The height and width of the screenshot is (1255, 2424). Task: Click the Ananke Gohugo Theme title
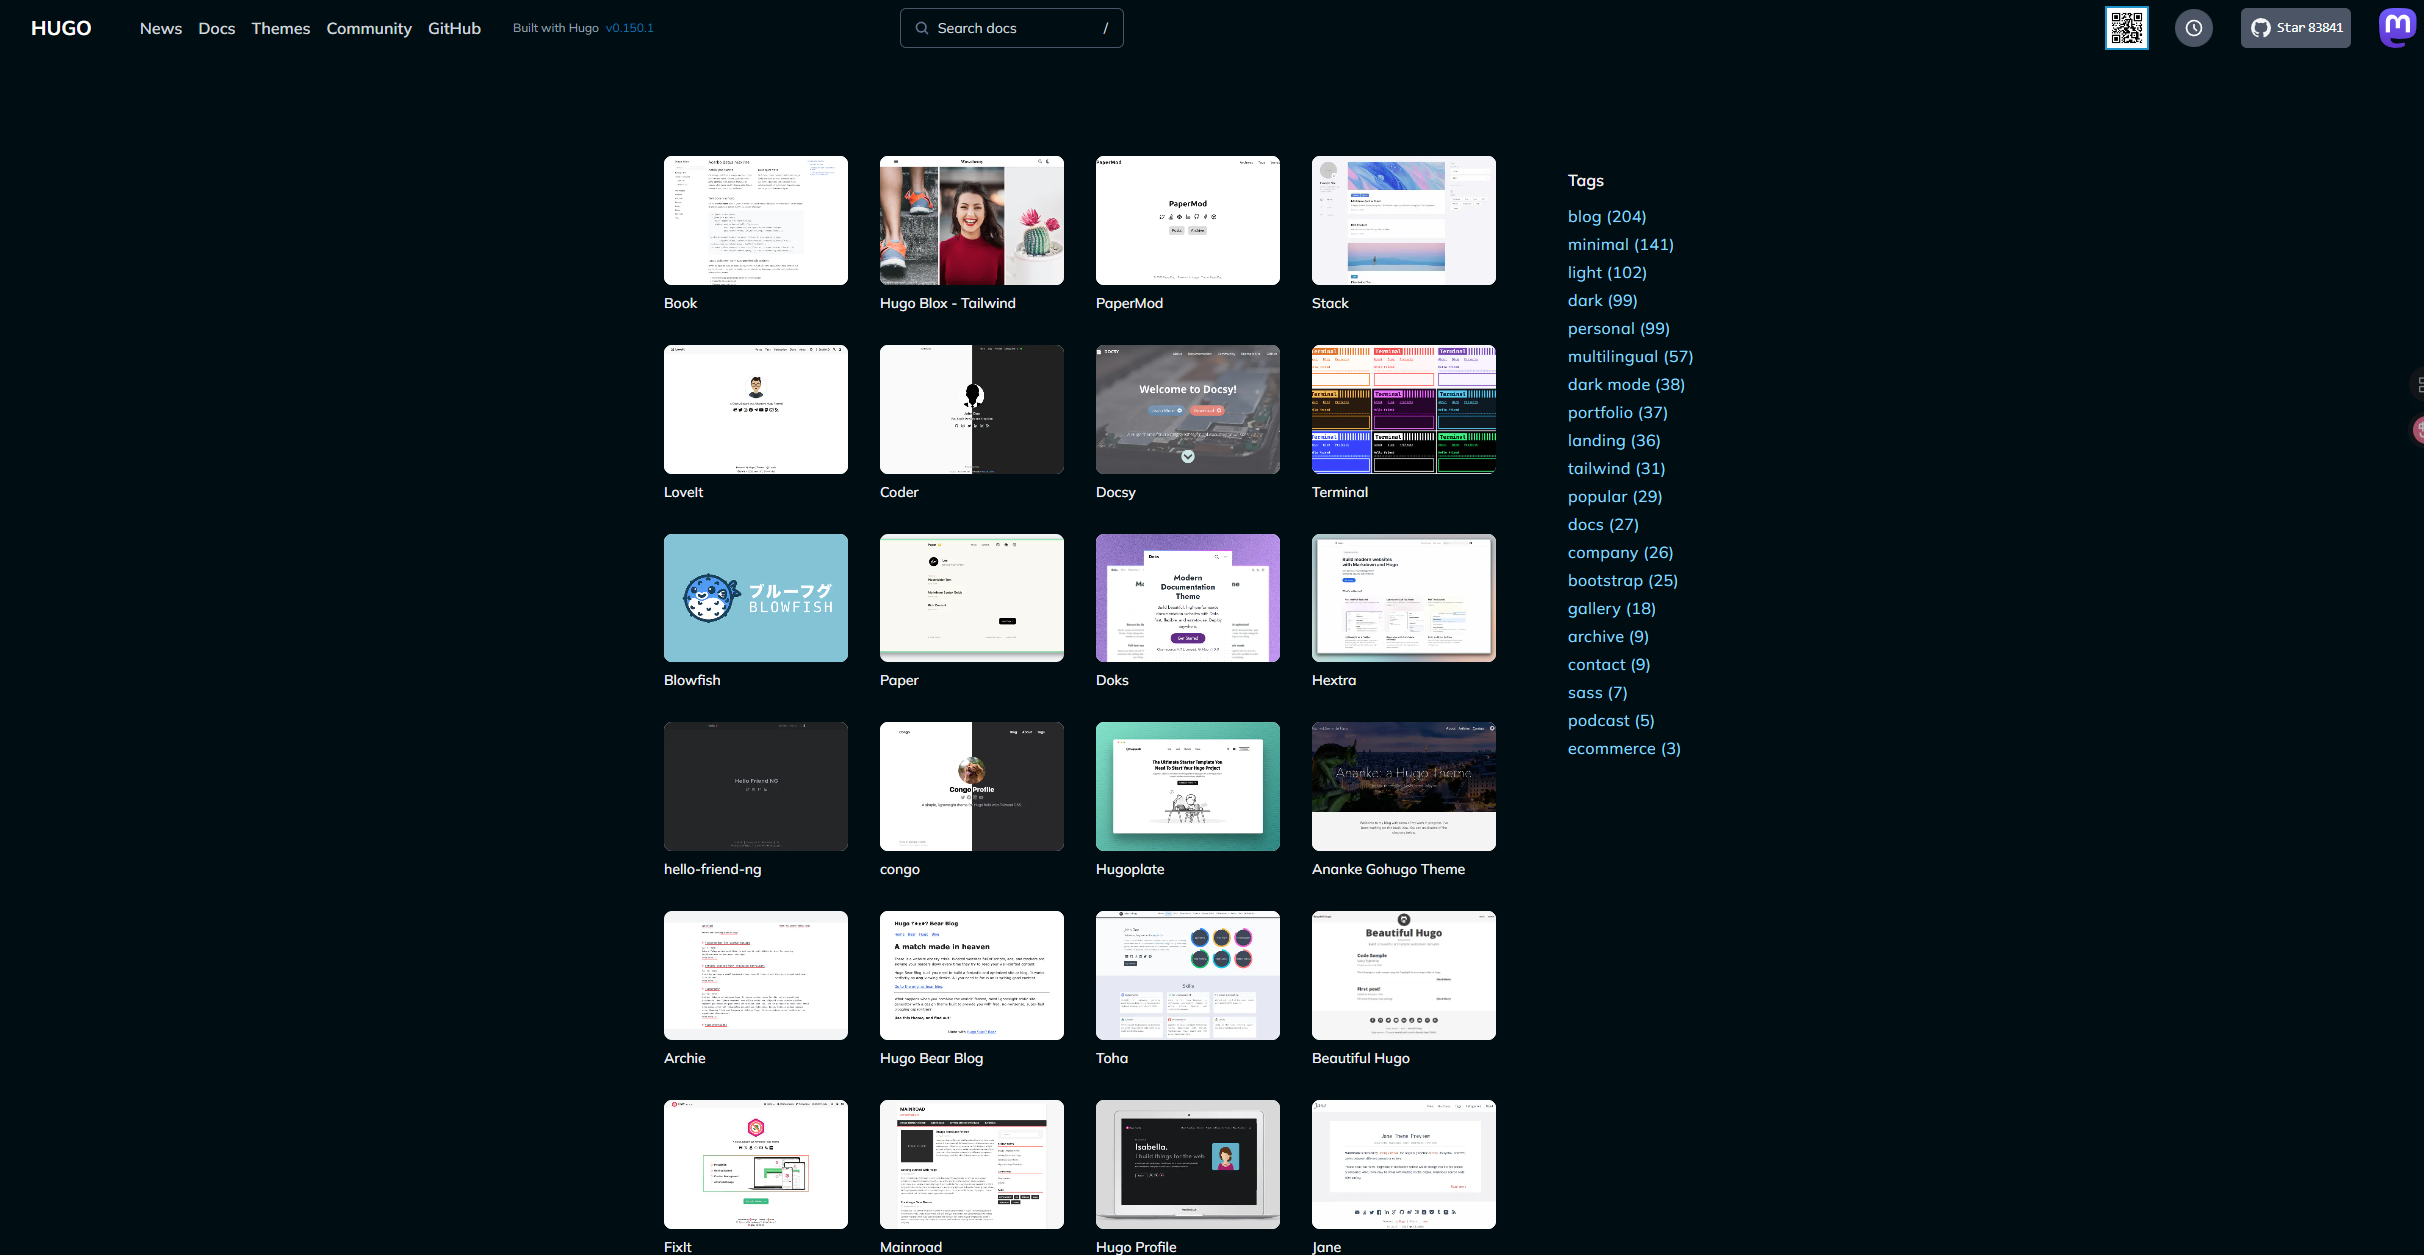(1388, 869)
